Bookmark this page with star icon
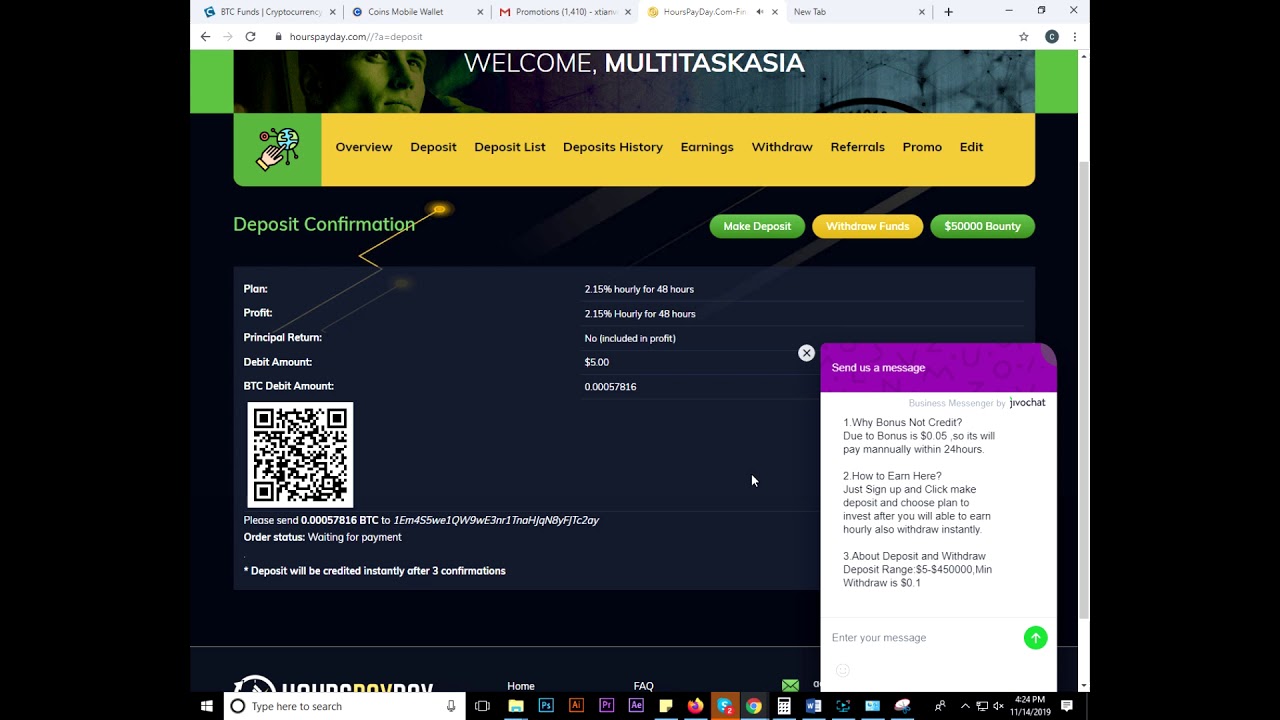 pos(1023,36)
